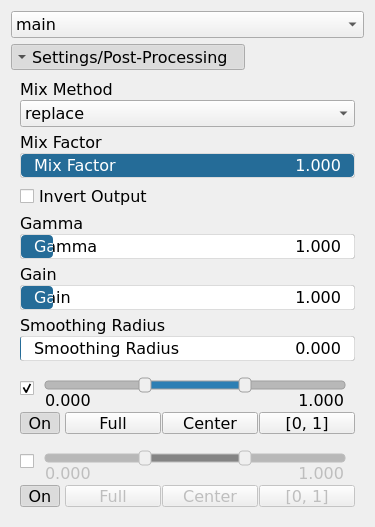Collapse the Settings/Post-Processing section
This screenshot has height=527, width=375.
[128, 57]
